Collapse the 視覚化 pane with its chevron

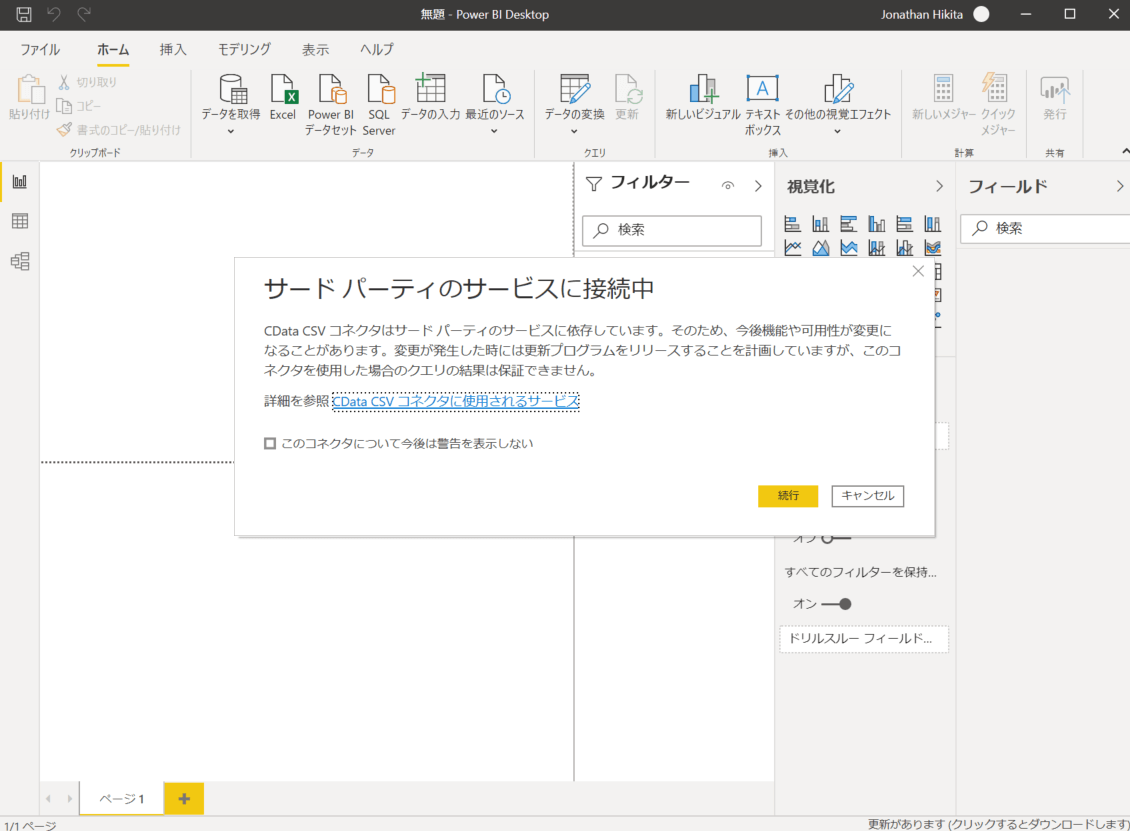(939, 186)
